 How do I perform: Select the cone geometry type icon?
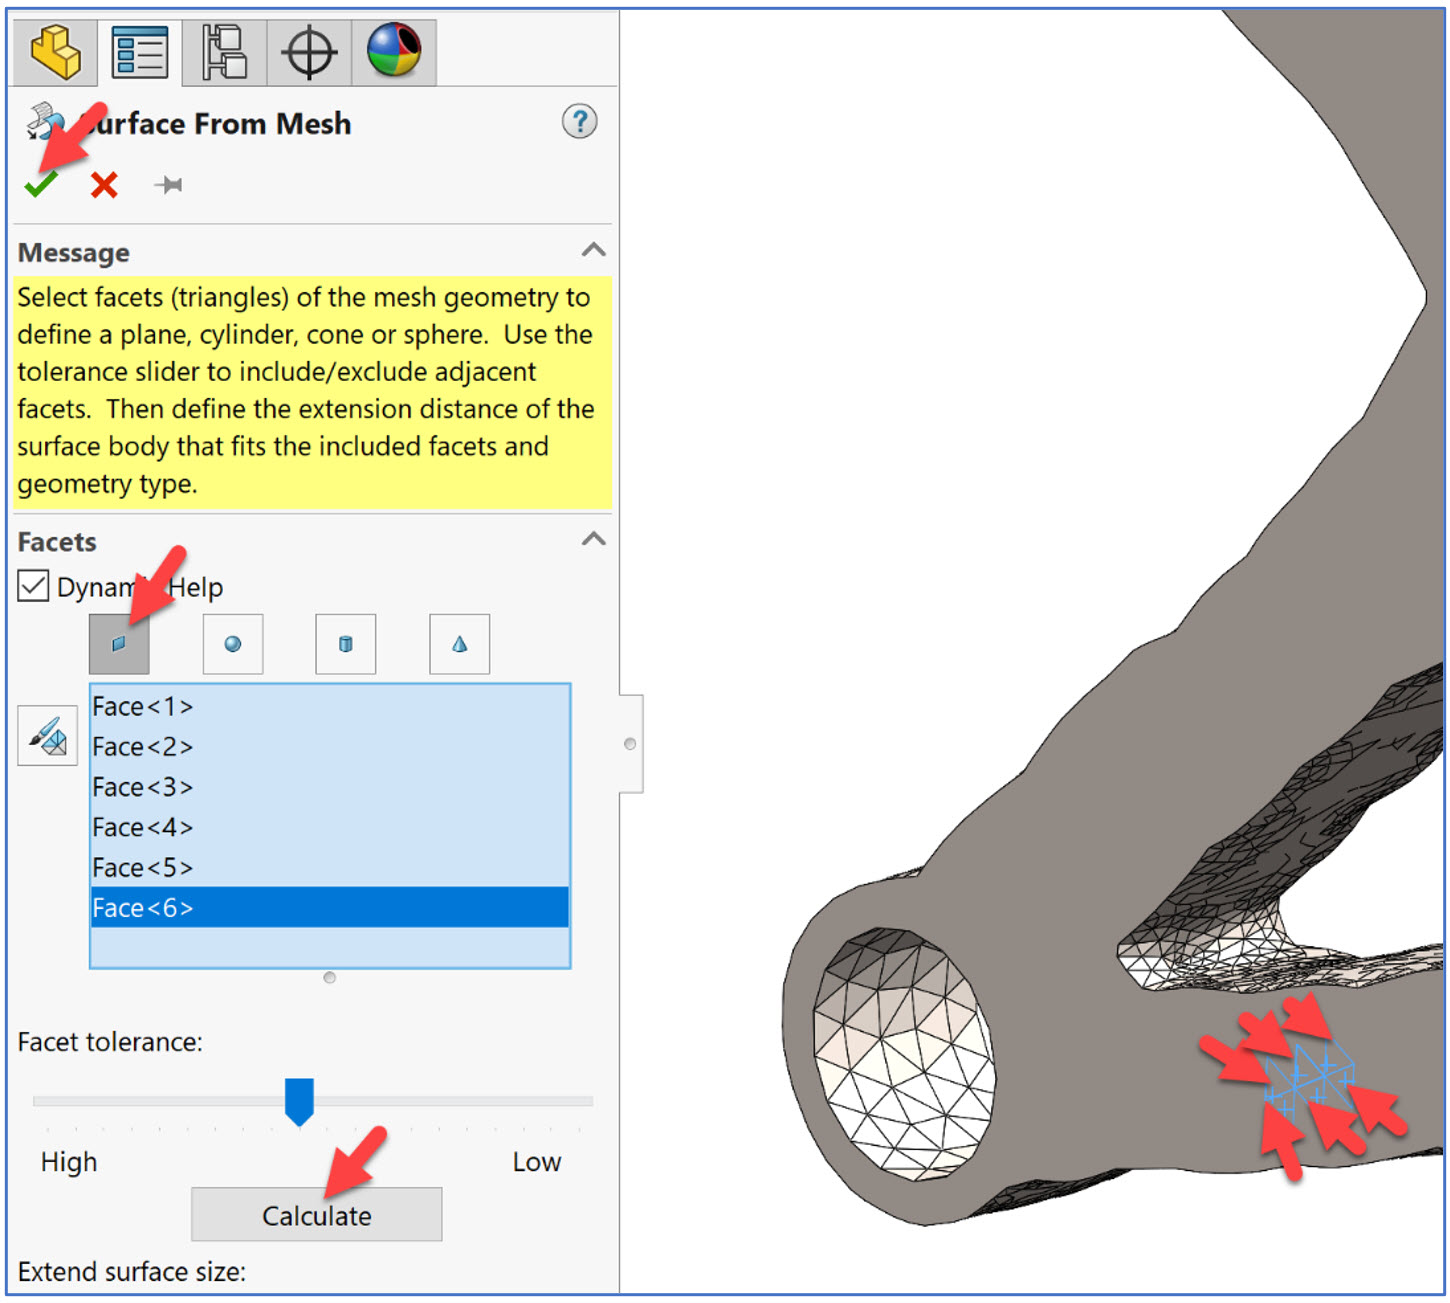coord(458,644)
